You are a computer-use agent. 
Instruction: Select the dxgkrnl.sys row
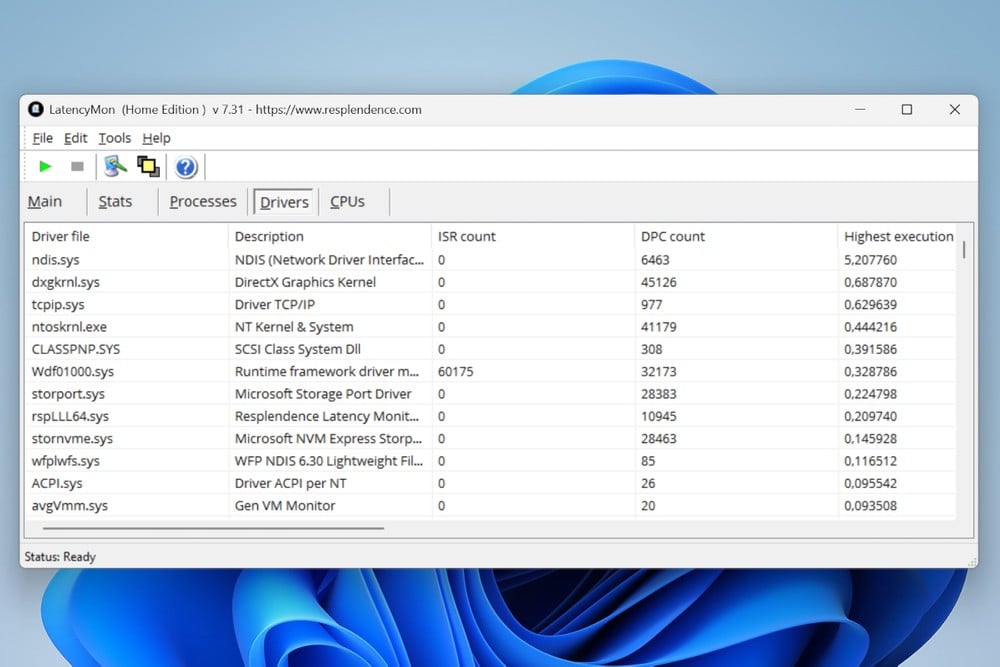click(x=491, y=282)
